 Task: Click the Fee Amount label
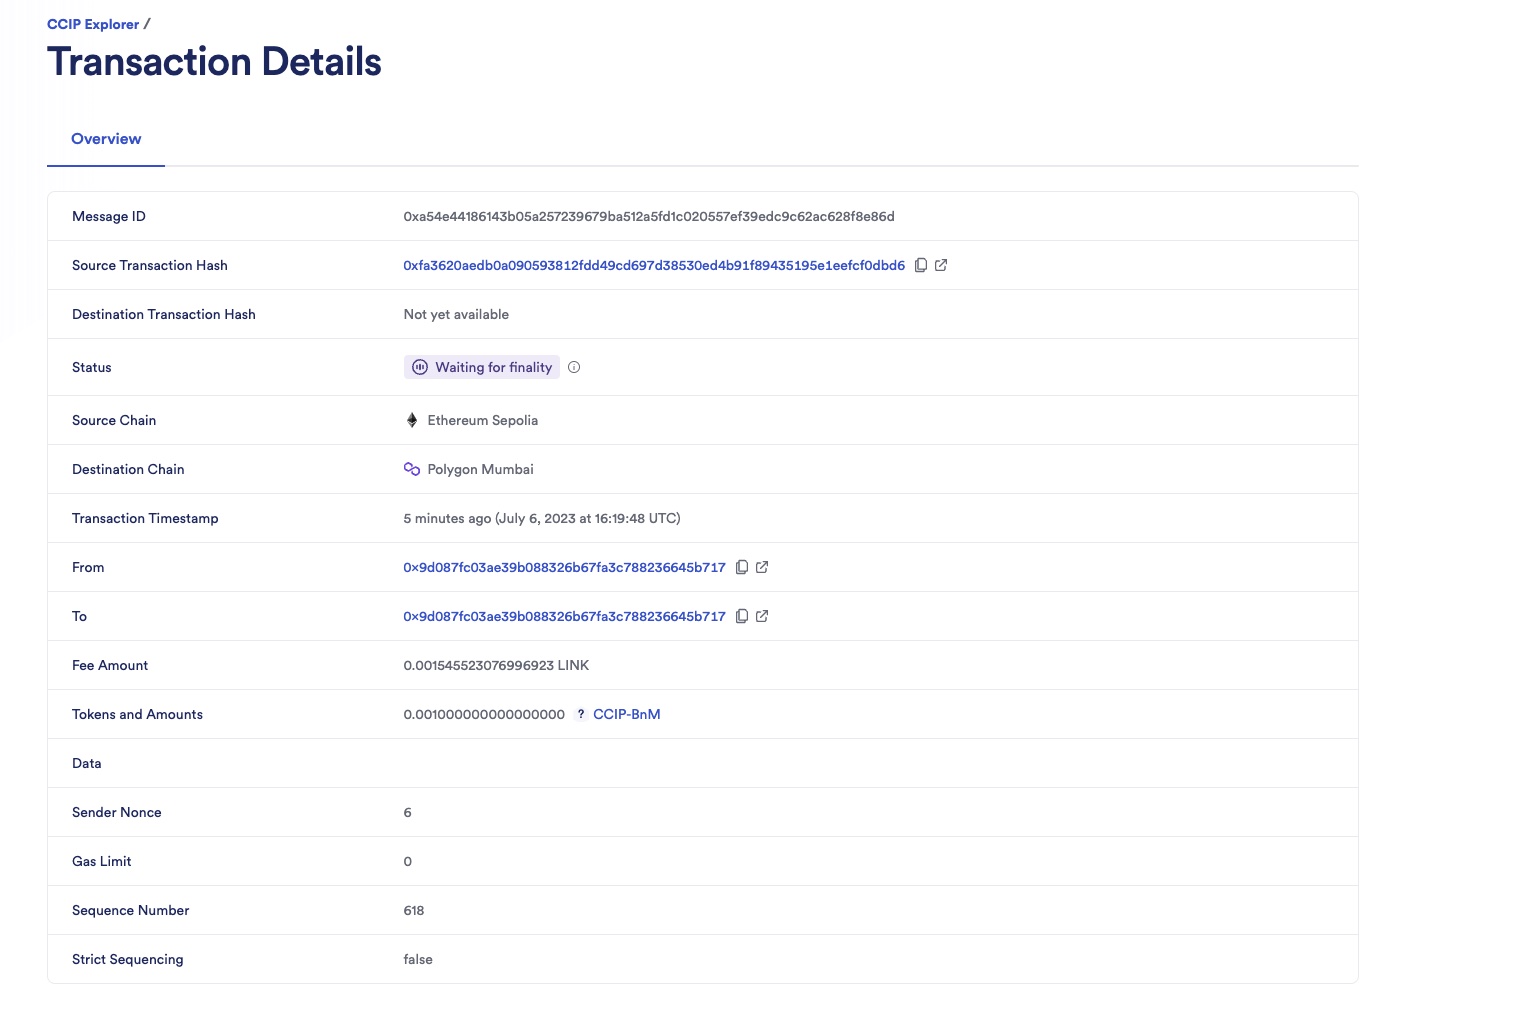[x=110, y=665]
